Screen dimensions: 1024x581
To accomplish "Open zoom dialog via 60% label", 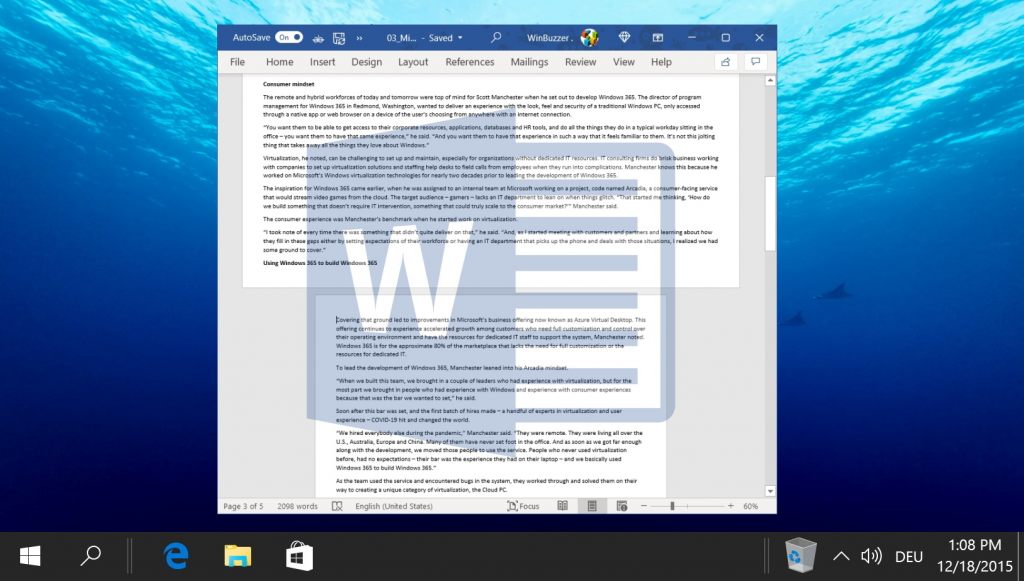I will point(750,506).
